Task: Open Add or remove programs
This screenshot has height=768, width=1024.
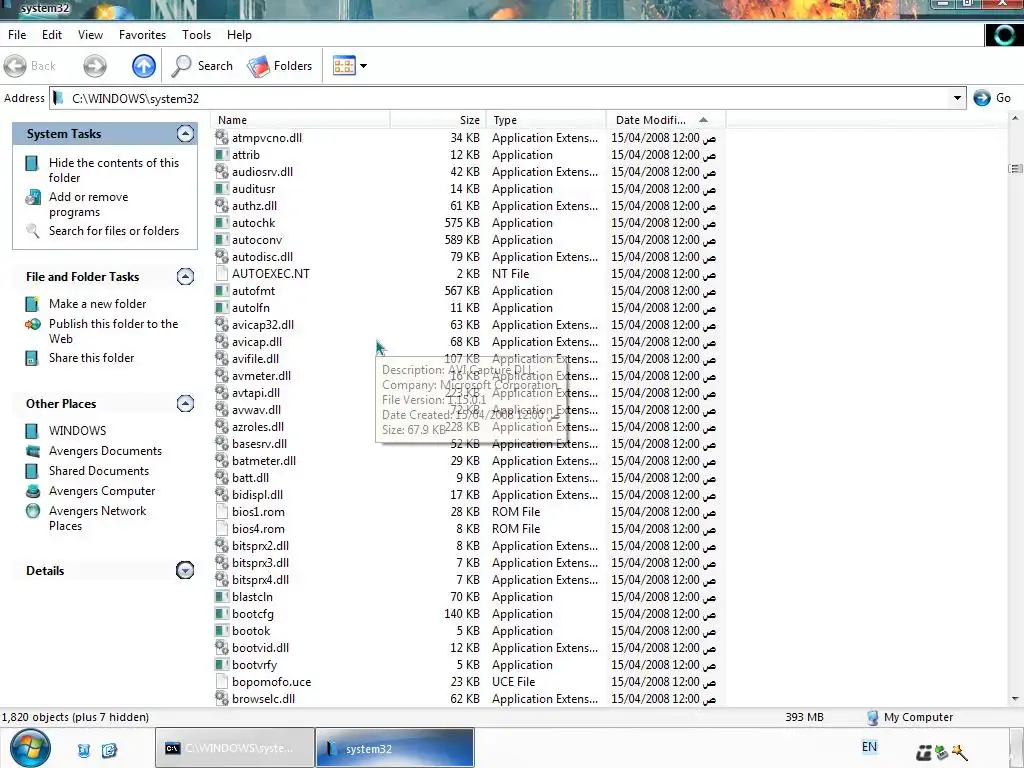Action: pyautogui.click(x=88, y=204)
